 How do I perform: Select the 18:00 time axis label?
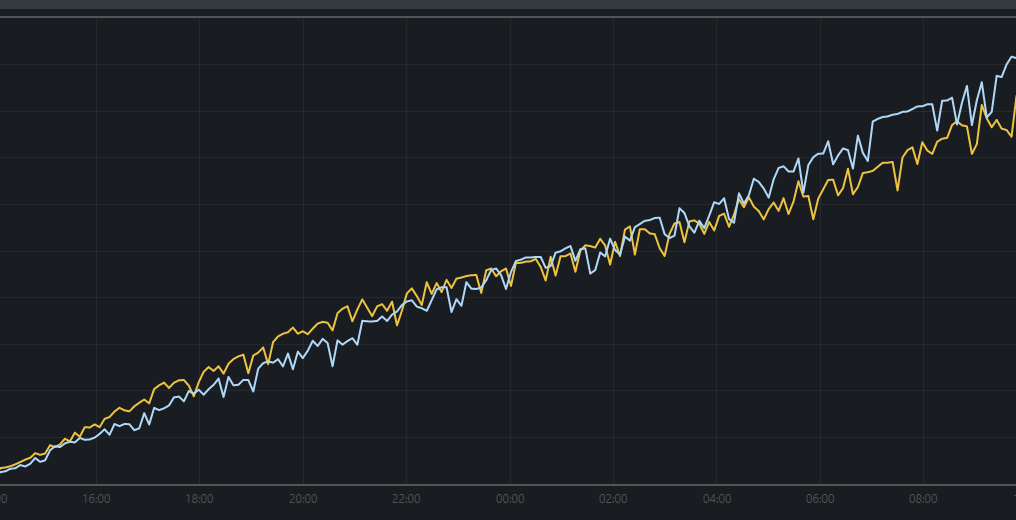click(200, 499)
